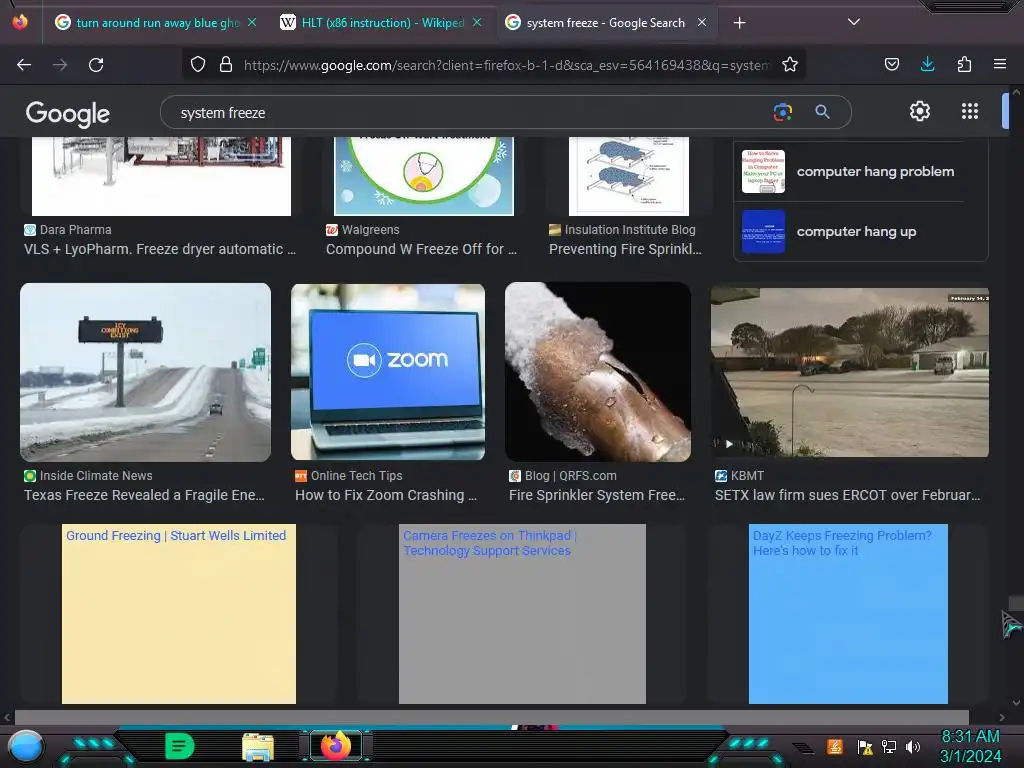Open the network tray icon
1024x768 pixels.
[x=889, y=746]
